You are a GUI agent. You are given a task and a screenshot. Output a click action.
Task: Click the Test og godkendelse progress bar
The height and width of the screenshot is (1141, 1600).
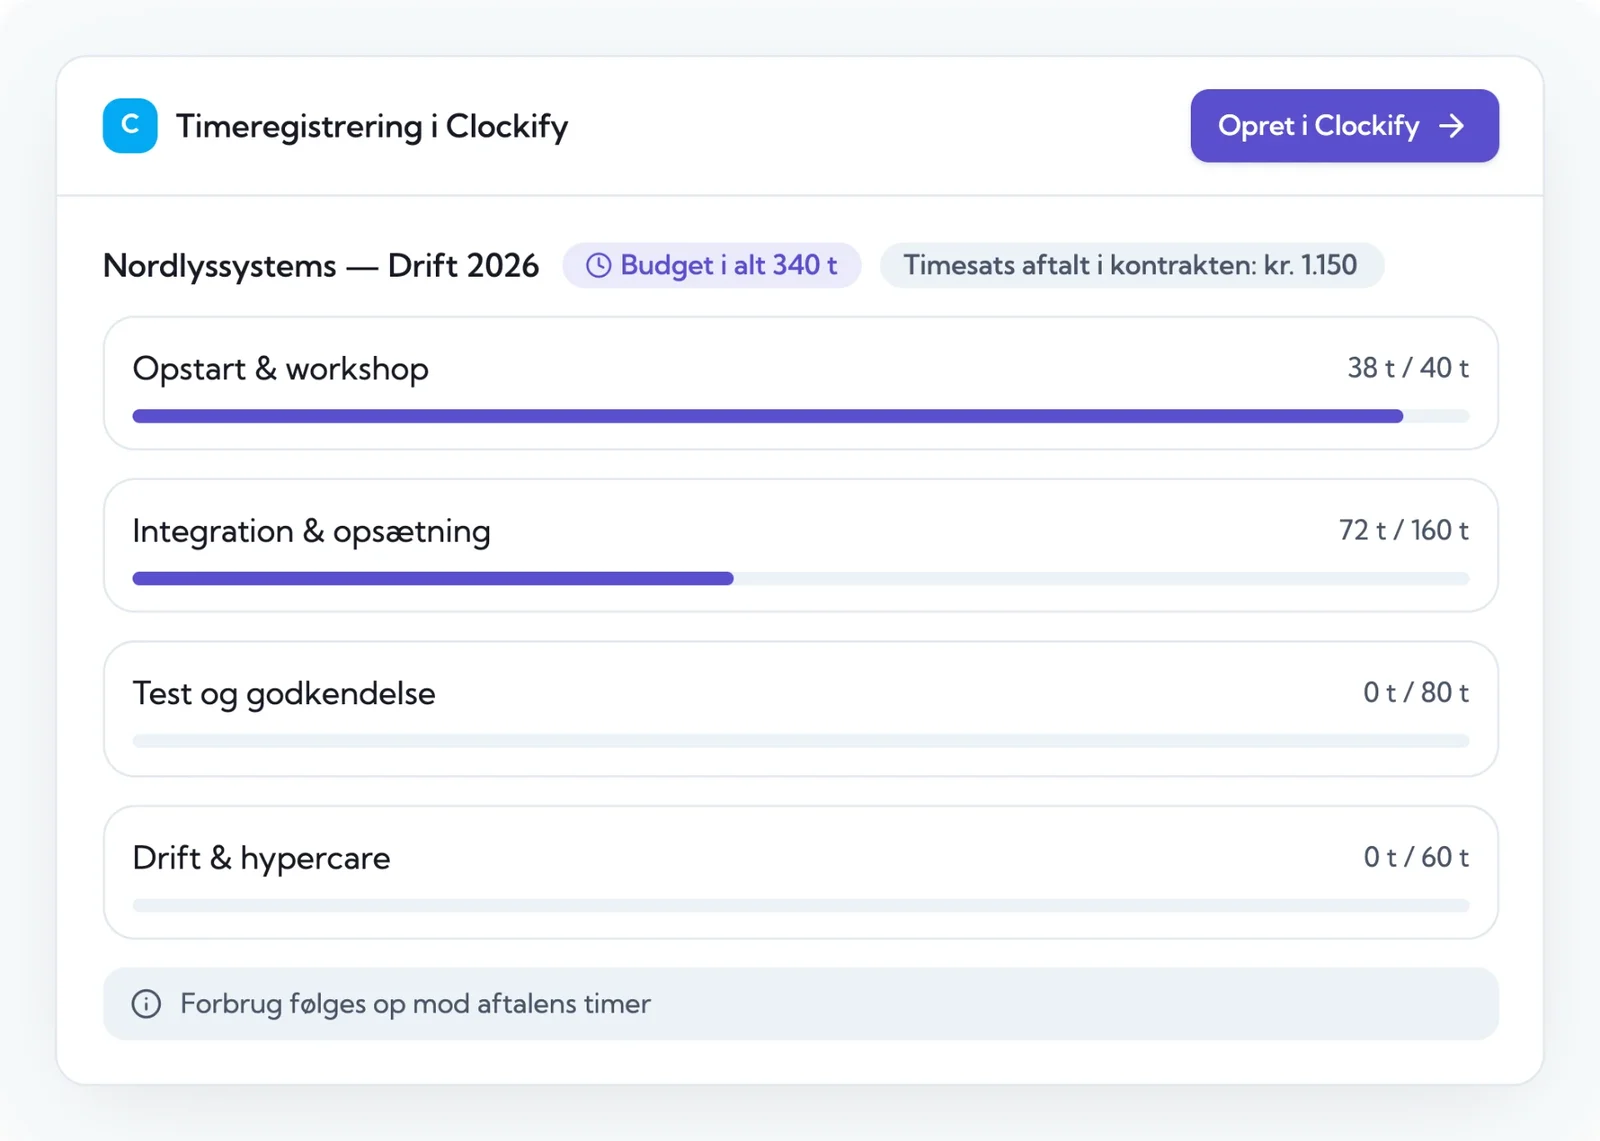(x=801, y=741)
